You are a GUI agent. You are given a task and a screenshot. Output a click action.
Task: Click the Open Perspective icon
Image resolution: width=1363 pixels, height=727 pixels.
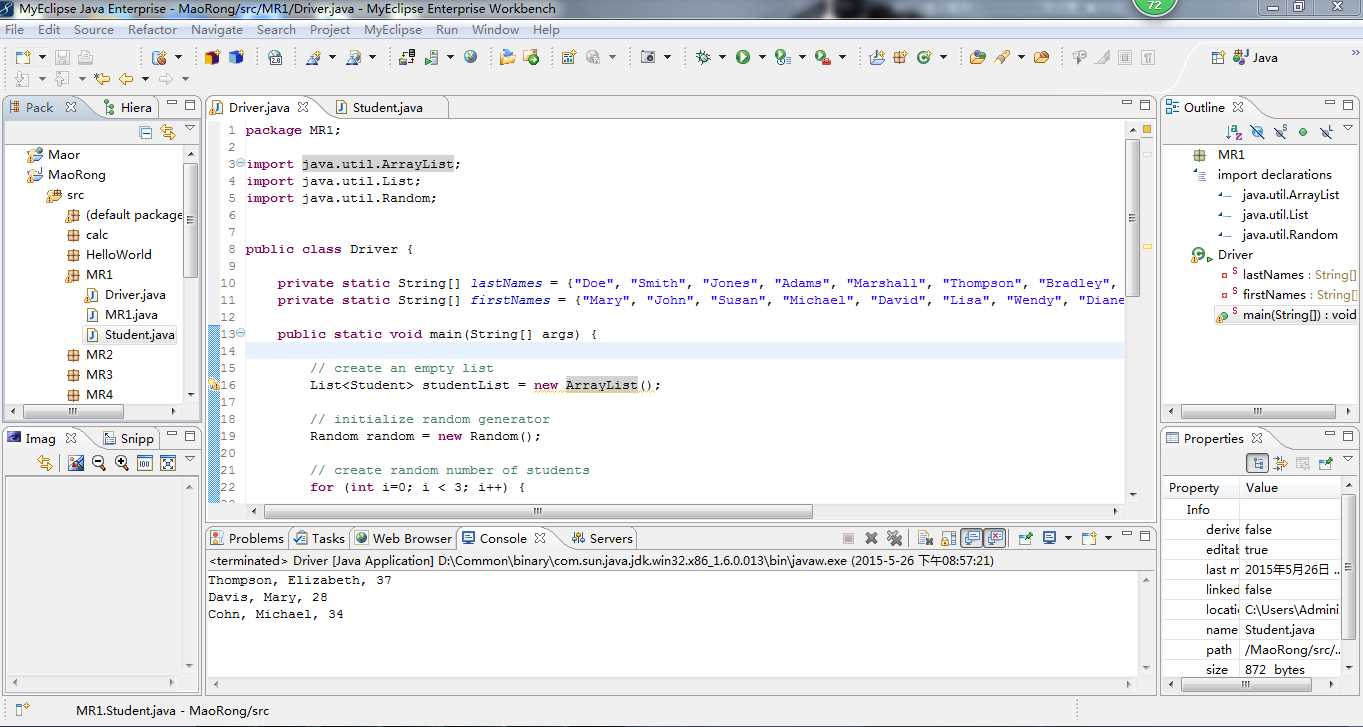click(1219, 57)
